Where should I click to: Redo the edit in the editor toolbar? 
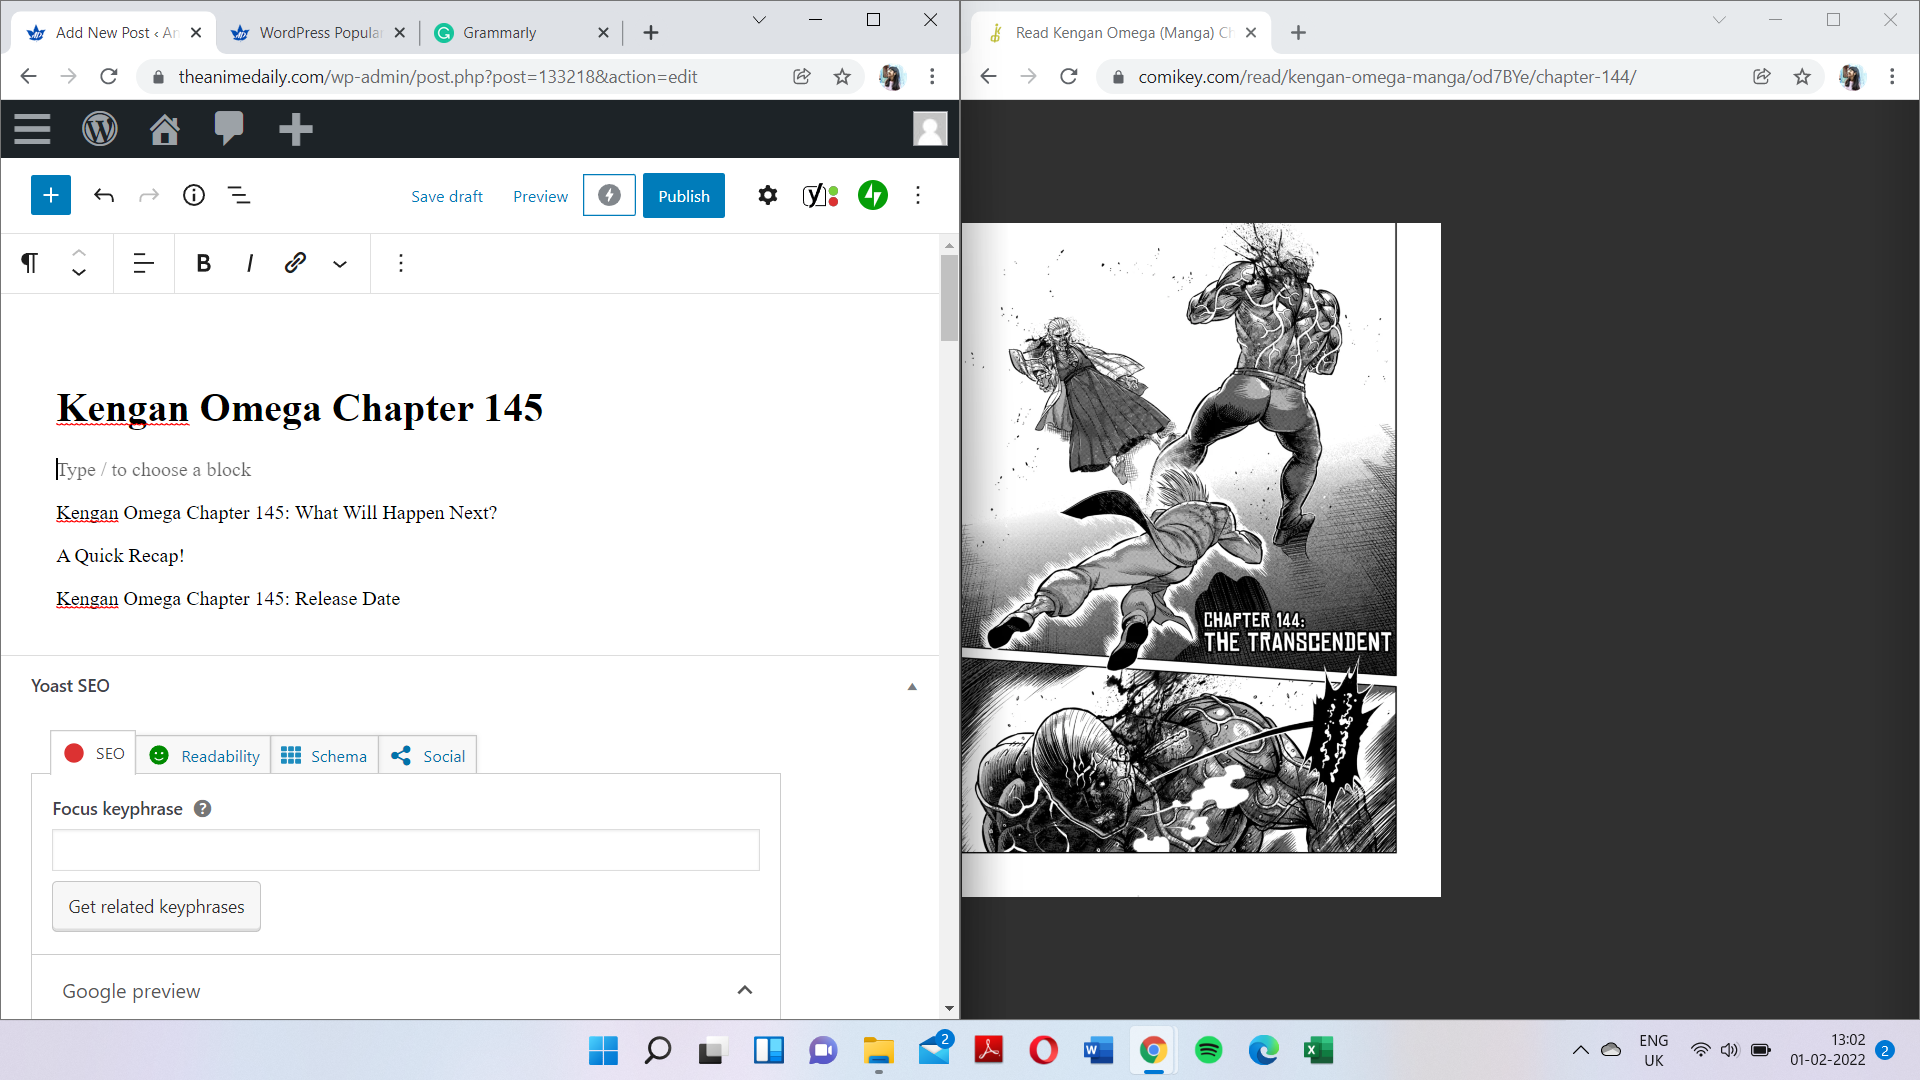[x=149, y=195]
